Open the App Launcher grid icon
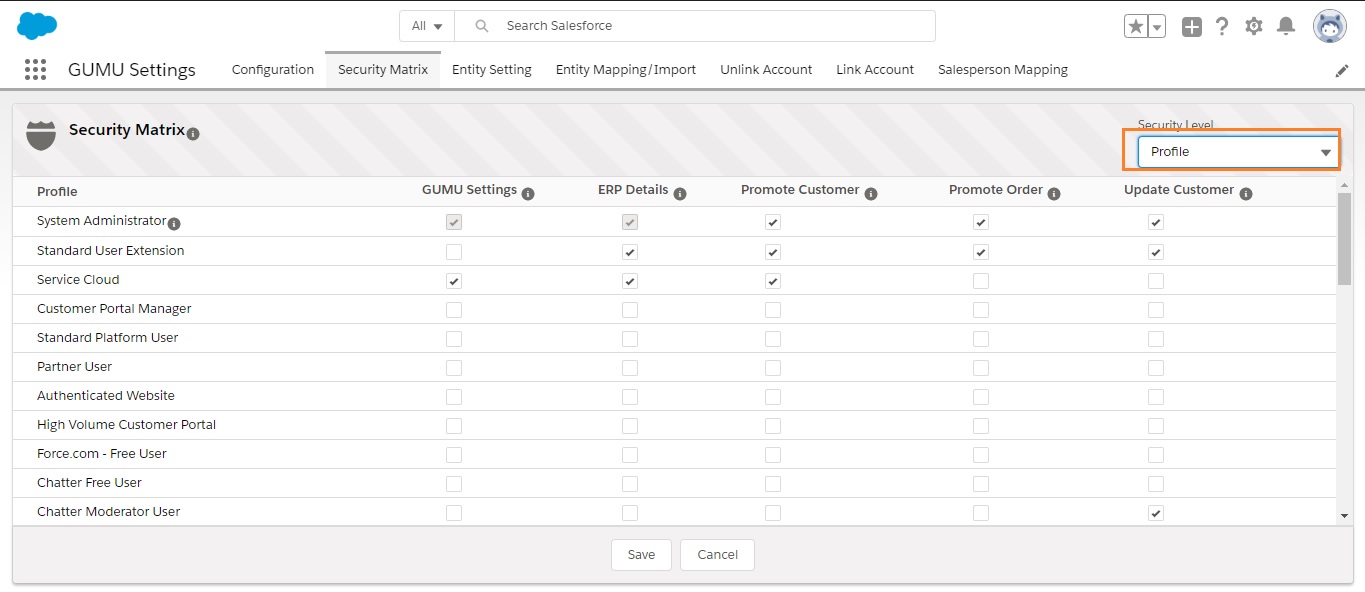This screenshot has width=1365, height=592. pos(35,69)
